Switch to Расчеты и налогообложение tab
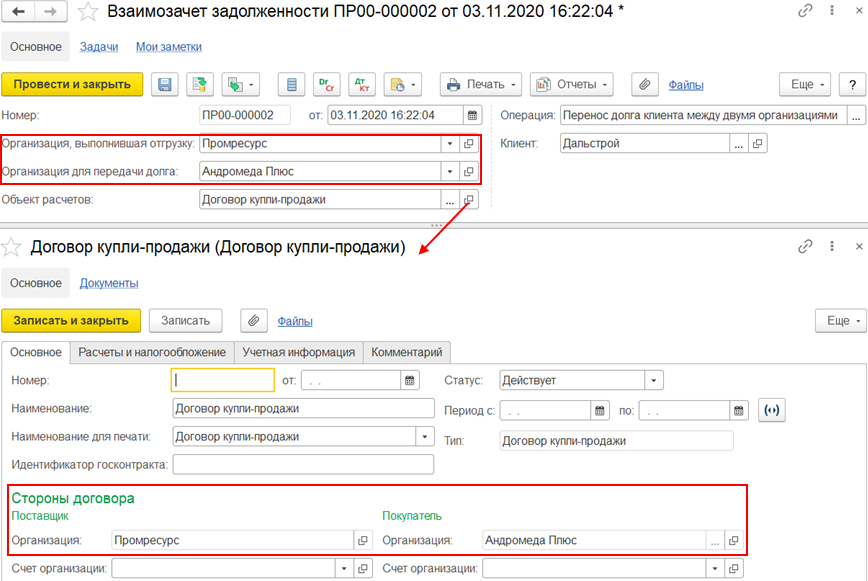This screenshot has width=868, height=581. coord(152,352)
